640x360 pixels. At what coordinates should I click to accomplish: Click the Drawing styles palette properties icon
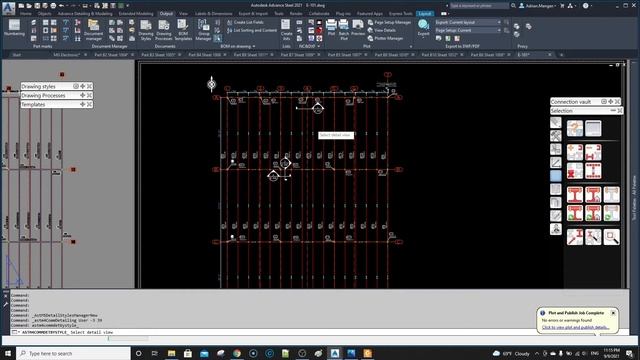76,86
